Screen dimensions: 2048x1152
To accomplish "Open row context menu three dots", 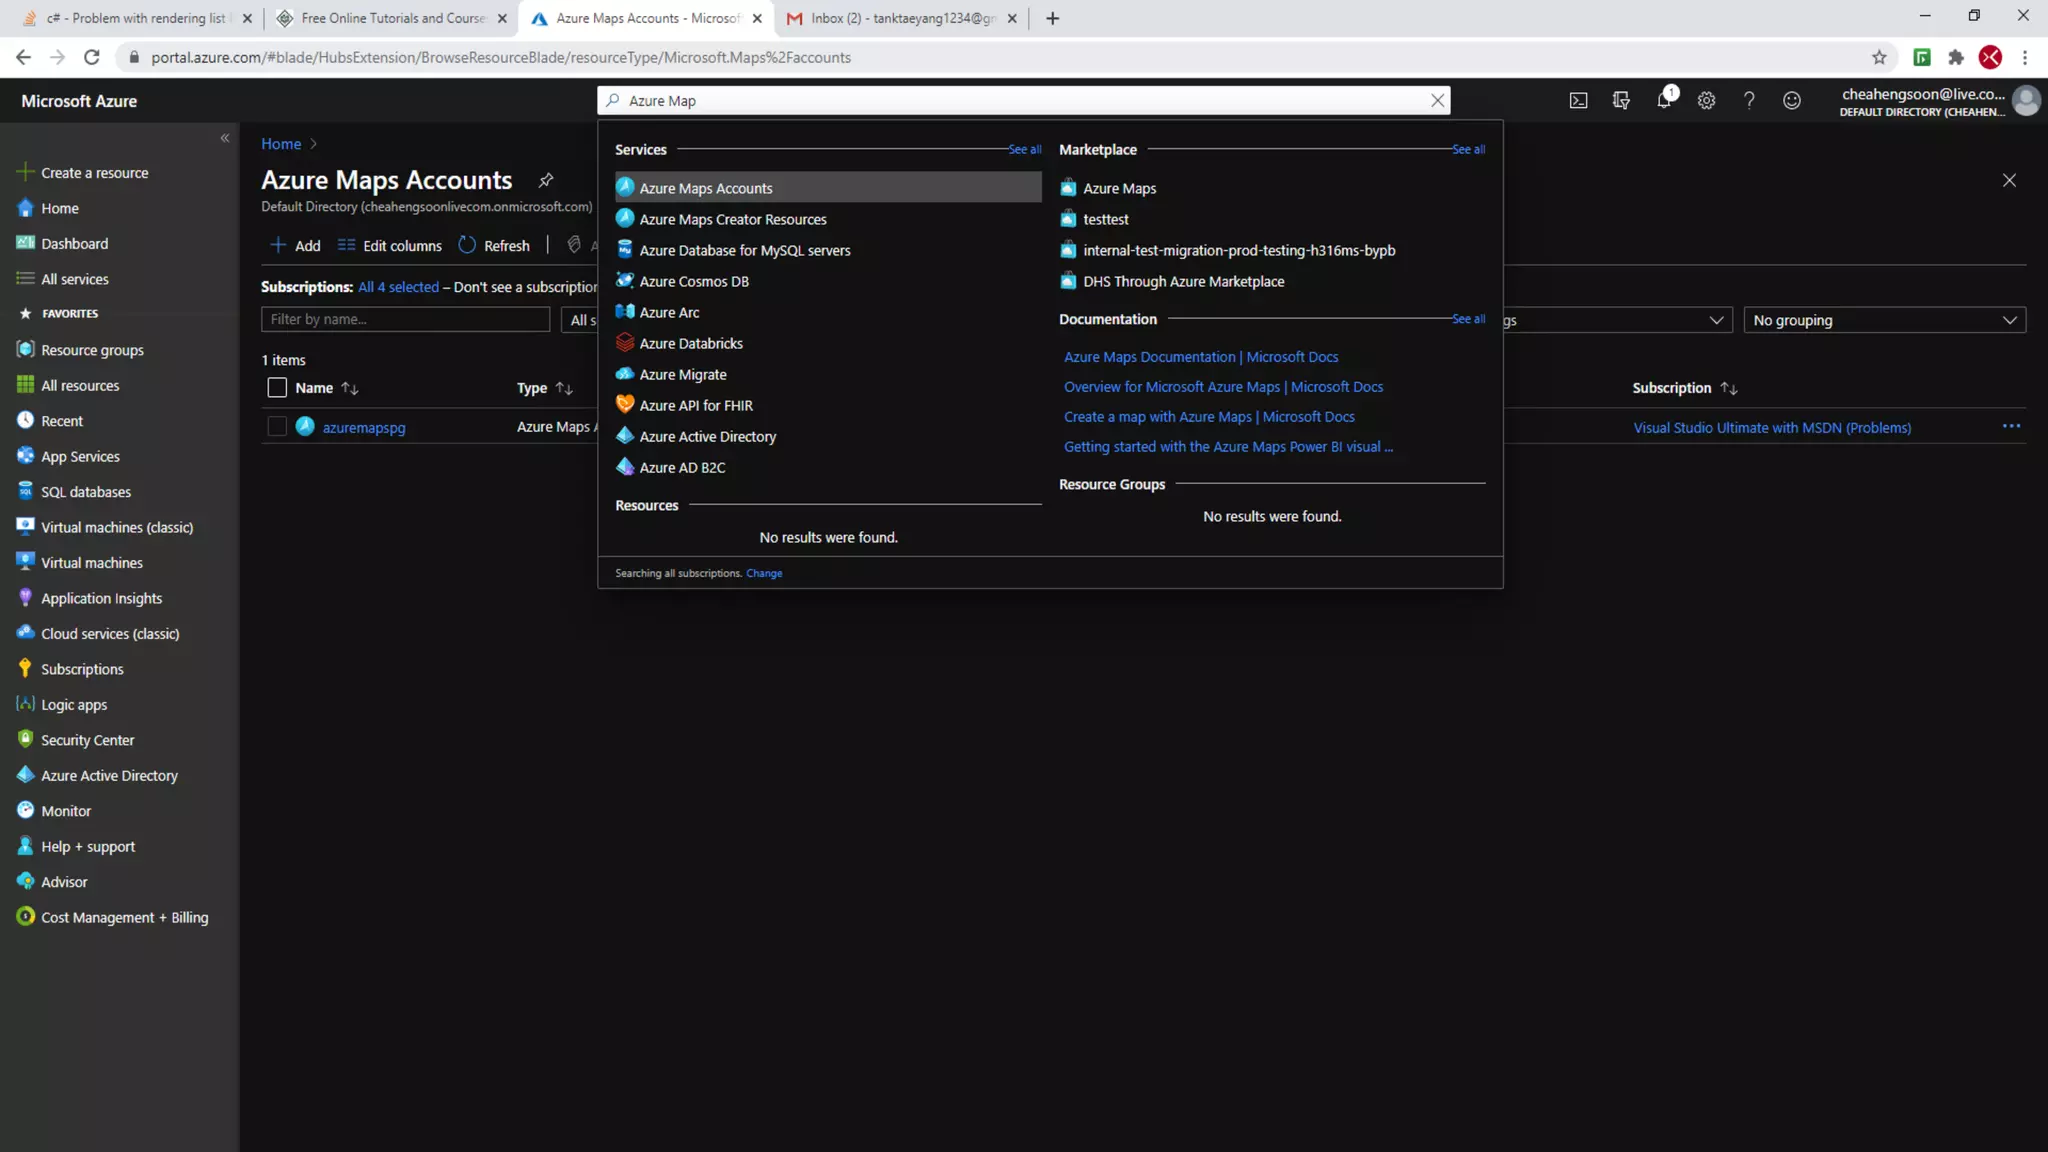I will 2011,427.
